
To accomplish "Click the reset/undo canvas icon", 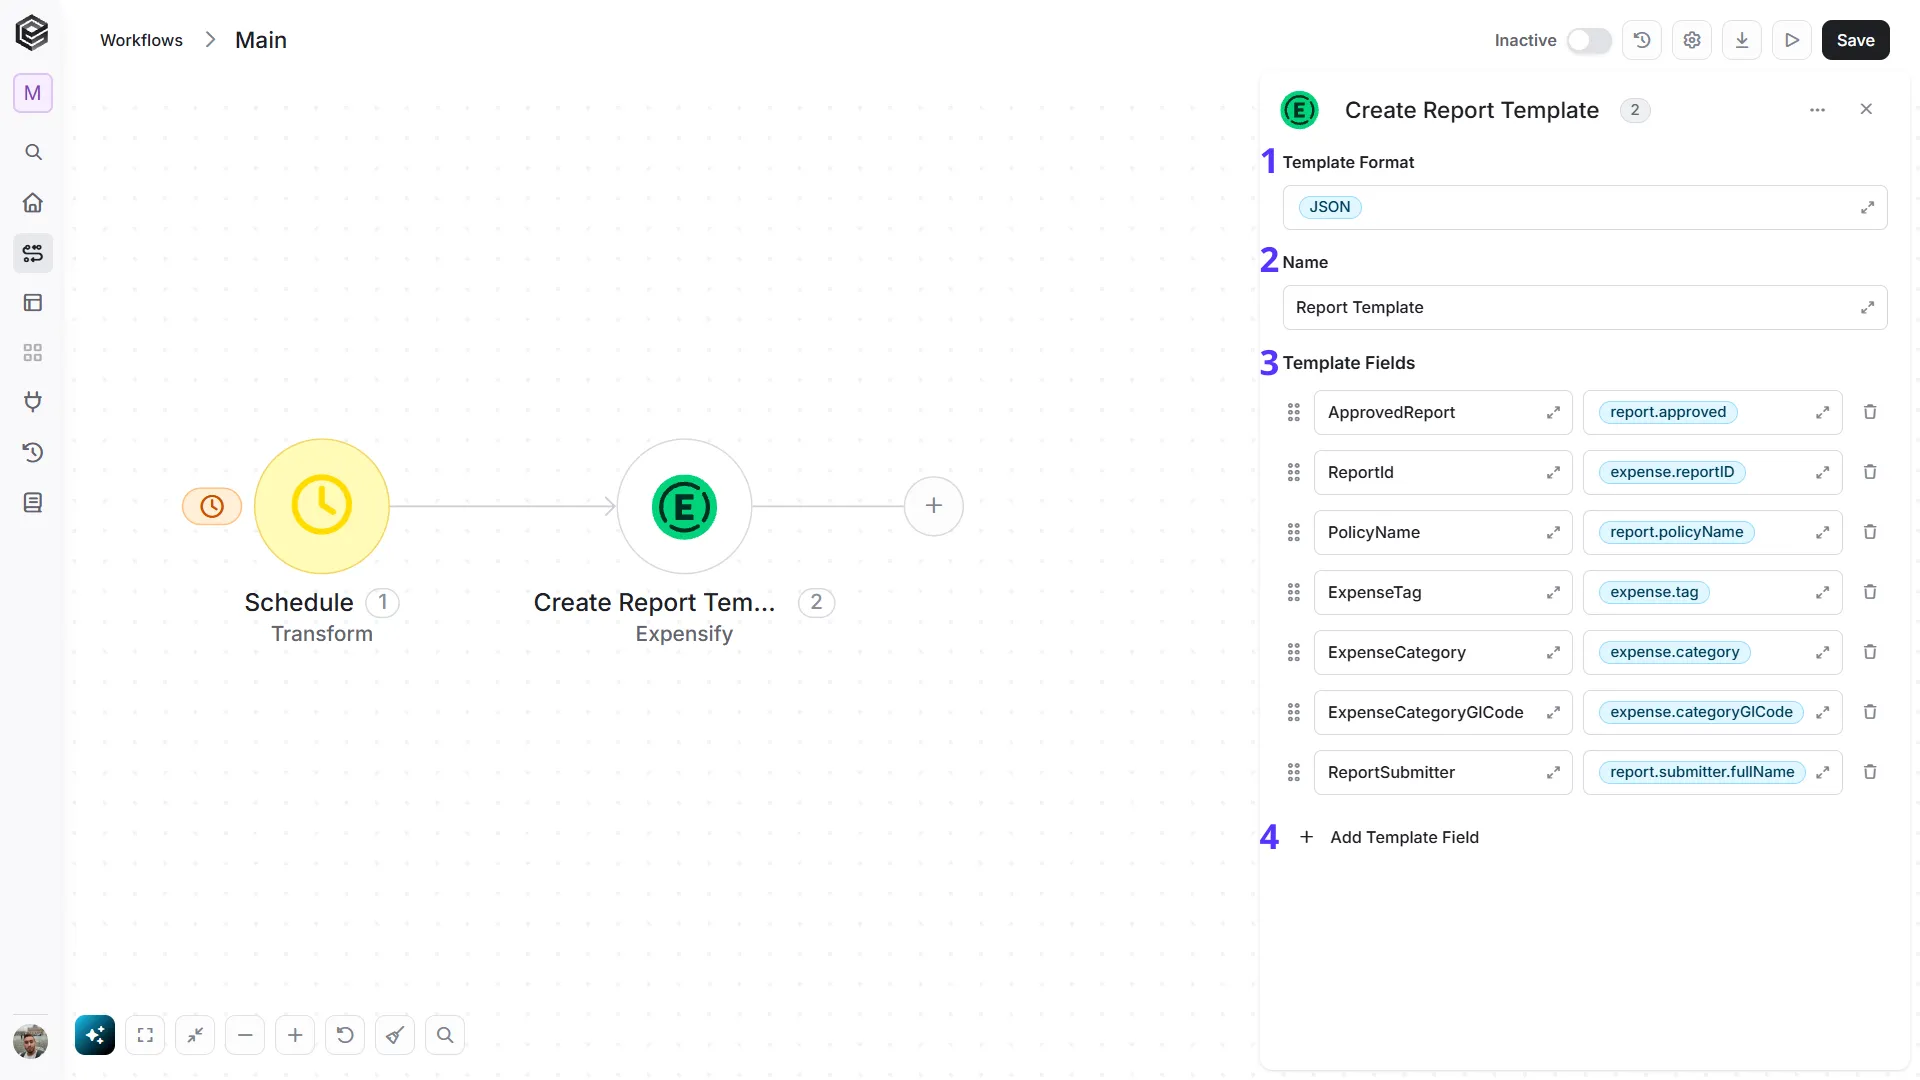I will point(345,1035).
